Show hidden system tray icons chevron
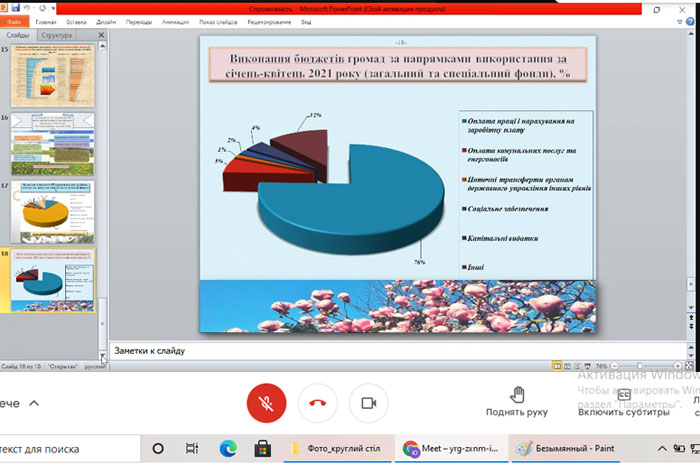 tap(662, 449)
